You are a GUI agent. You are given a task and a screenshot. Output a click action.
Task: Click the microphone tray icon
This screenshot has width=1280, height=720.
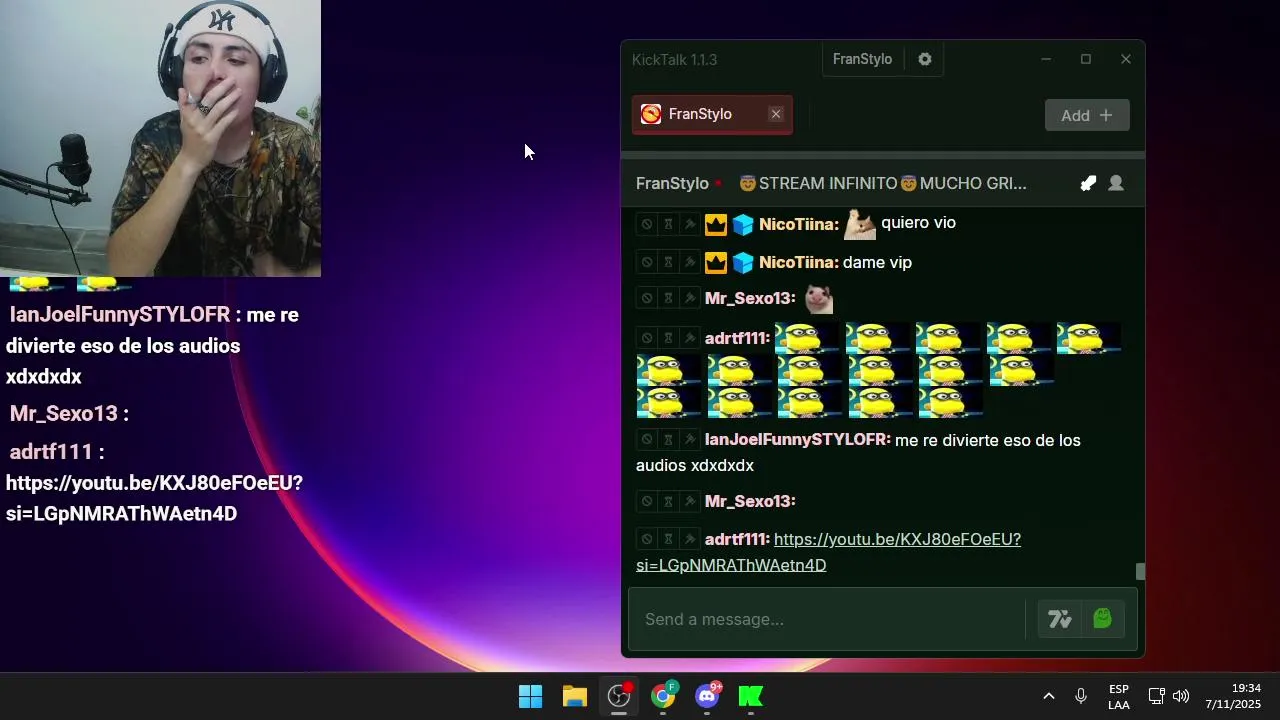(x=1081, y=696)
